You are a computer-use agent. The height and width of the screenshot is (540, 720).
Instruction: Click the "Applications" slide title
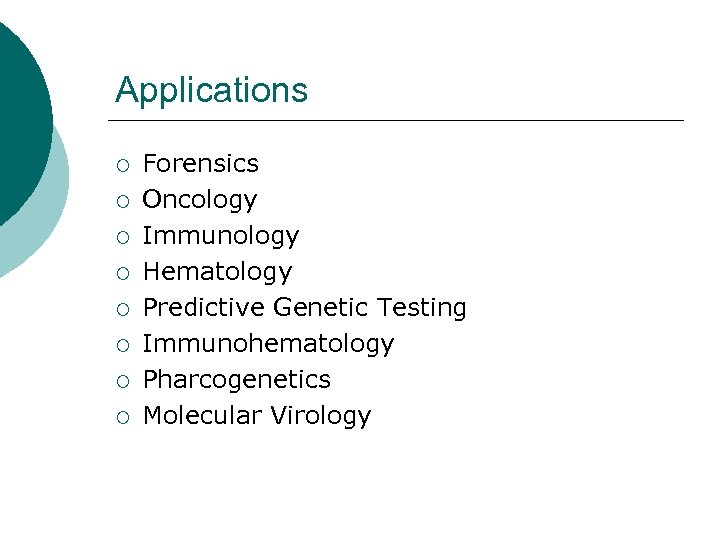pyautogui.click(x=211, y=91)
